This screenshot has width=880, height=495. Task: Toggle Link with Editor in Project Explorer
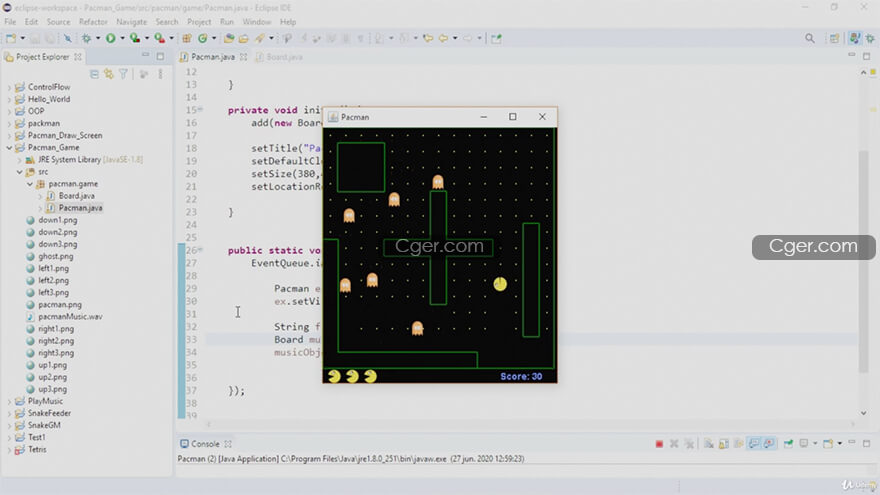coord(109,74)
